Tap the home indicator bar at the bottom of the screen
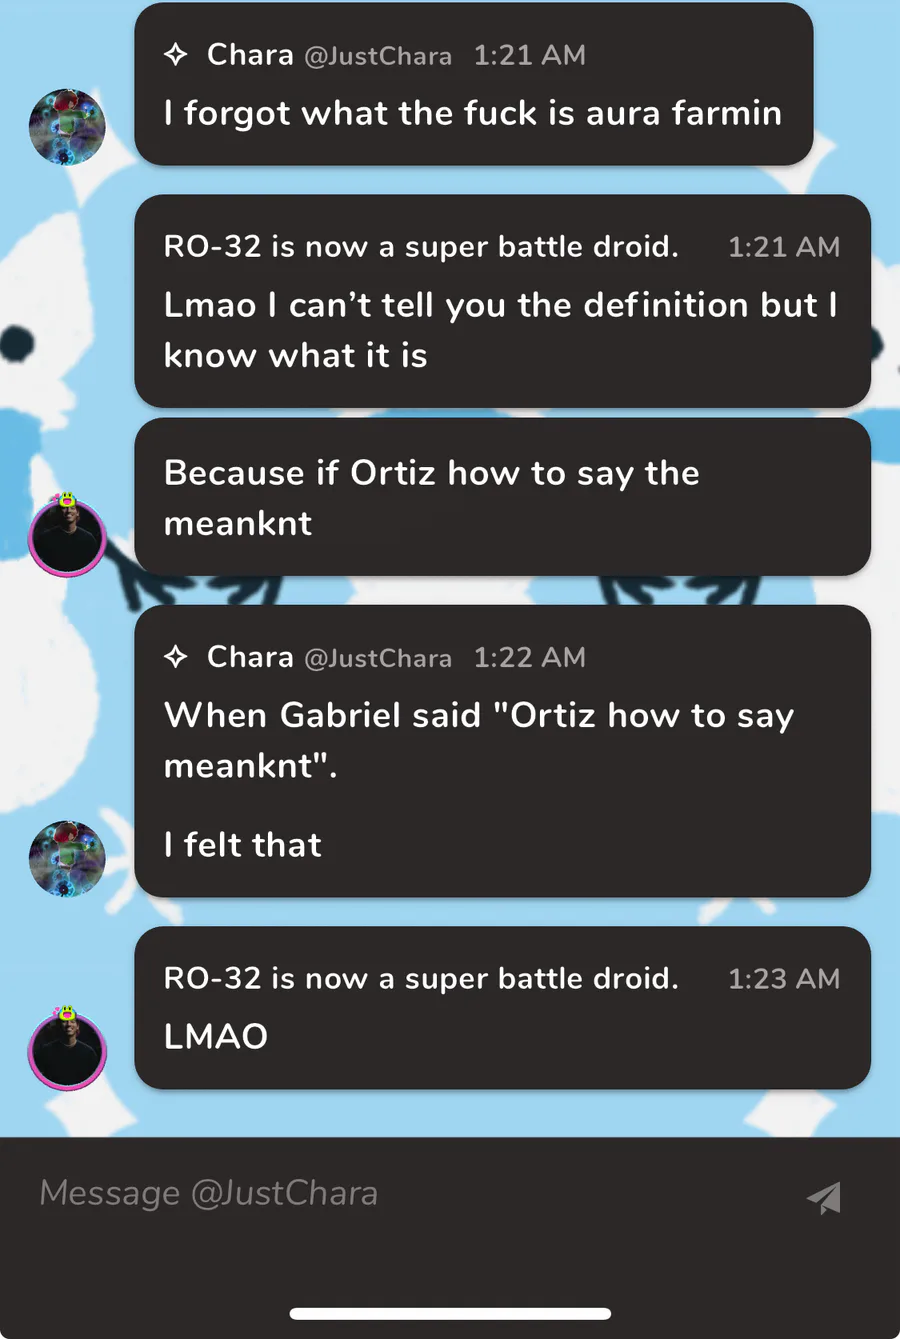This screenshot has width=900, height=1339. pyautogui.click(x=450, y=1314)
